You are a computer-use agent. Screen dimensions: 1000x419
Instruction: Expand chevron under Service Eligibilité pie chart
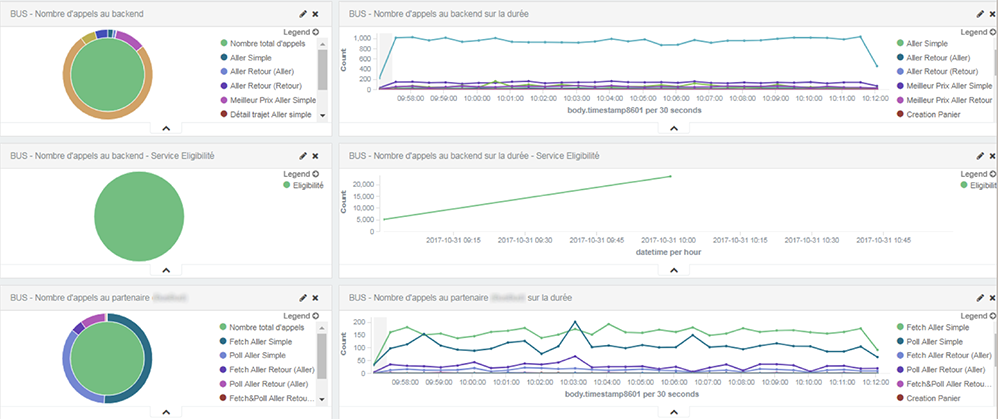(166, 270)
